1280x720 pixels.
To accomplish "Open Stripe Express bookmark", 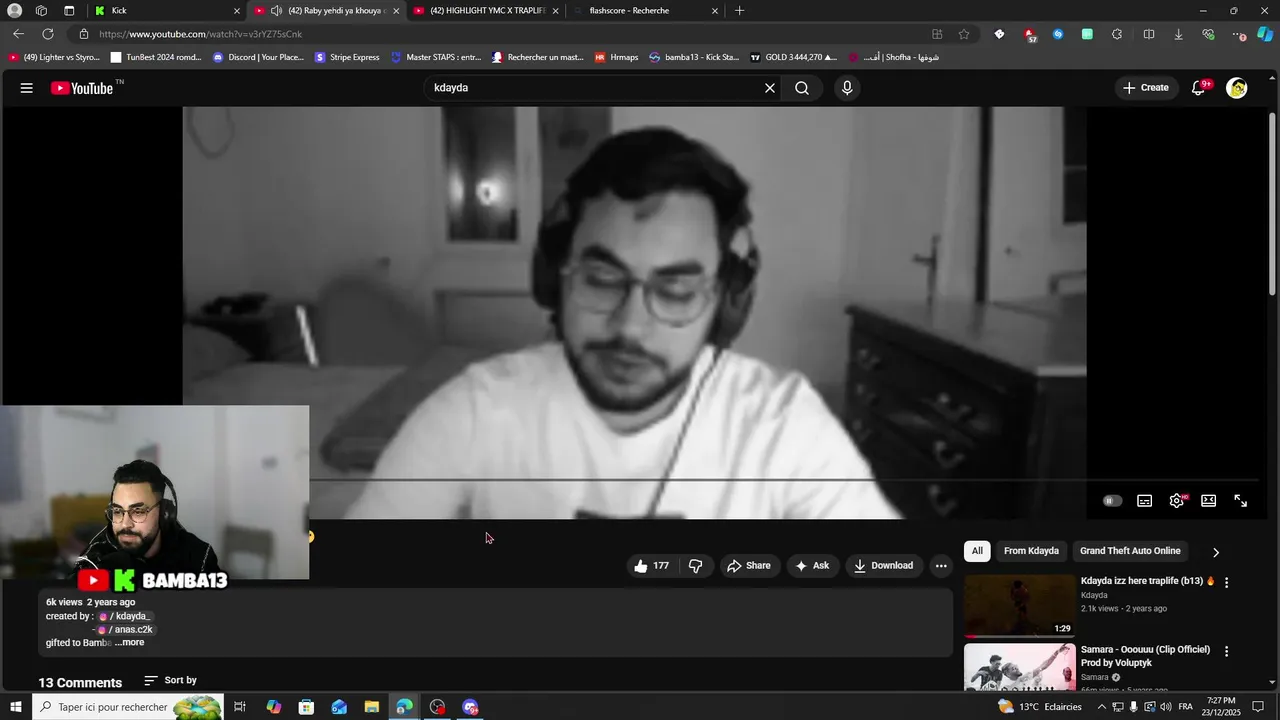I will [x=347, y=57].
